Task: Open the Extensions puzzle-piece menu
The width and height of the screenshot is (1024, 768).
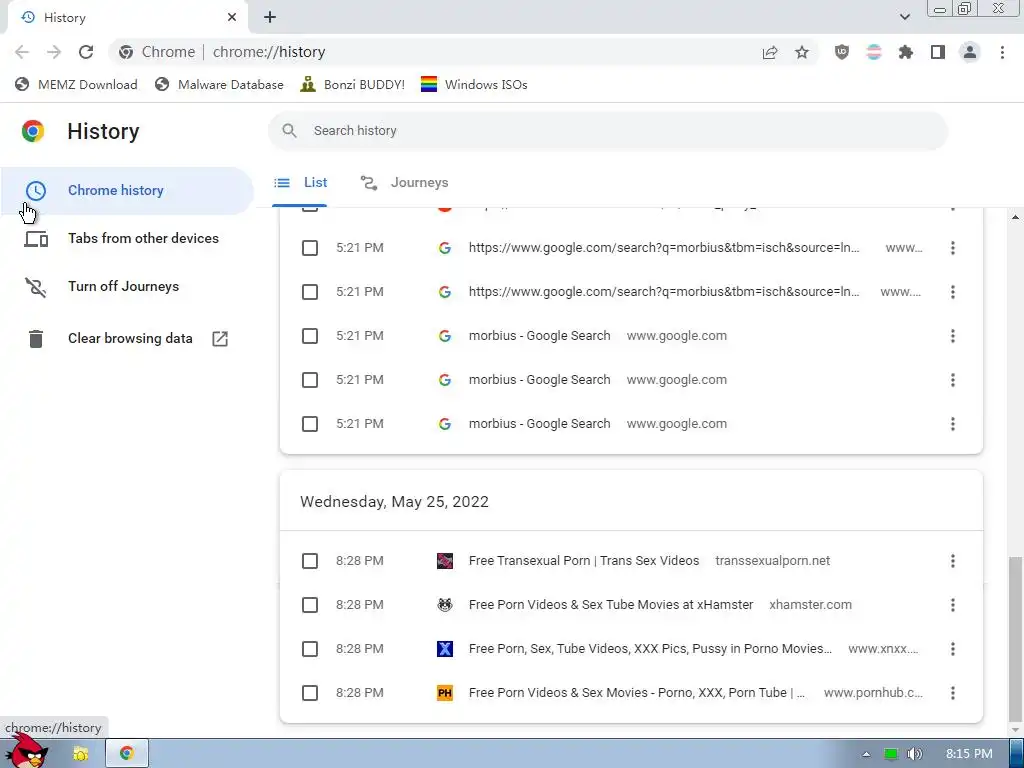Action: click(906, 52)
